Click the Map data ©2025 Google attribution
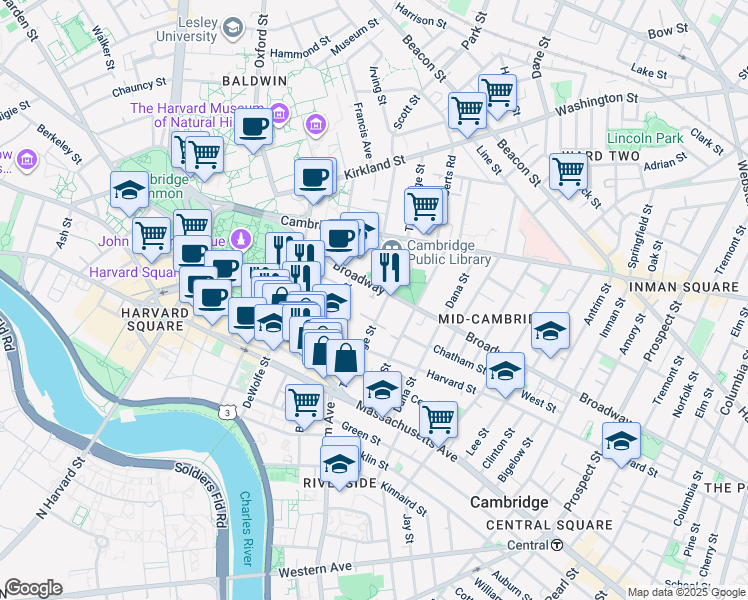This screenshot has height=600, width=748. [686, 593]
